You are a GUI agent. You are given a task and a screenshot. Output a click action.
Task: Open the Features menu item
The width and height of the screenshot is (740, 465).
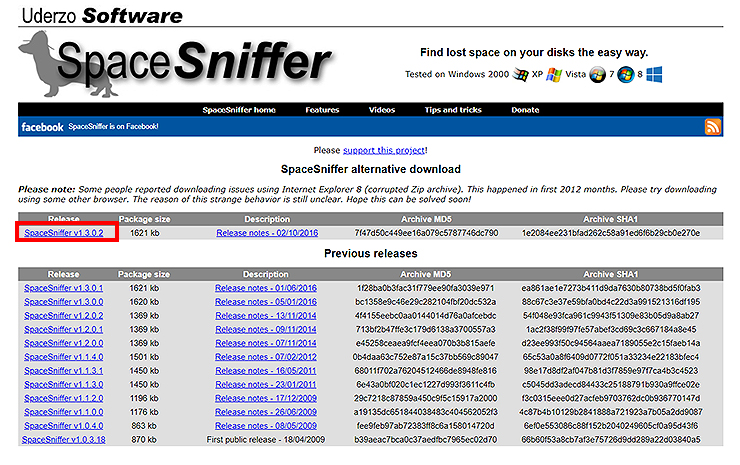pos(322,110)
